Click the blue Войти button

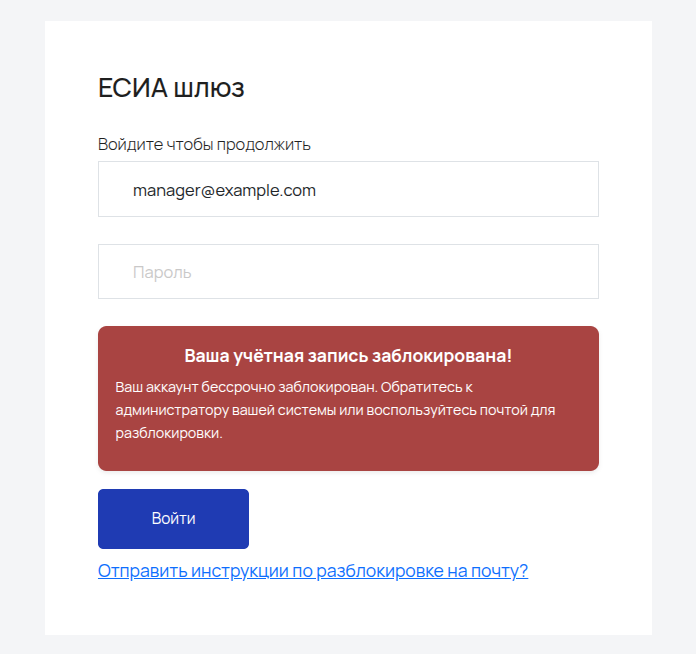(x=173, y=519)
